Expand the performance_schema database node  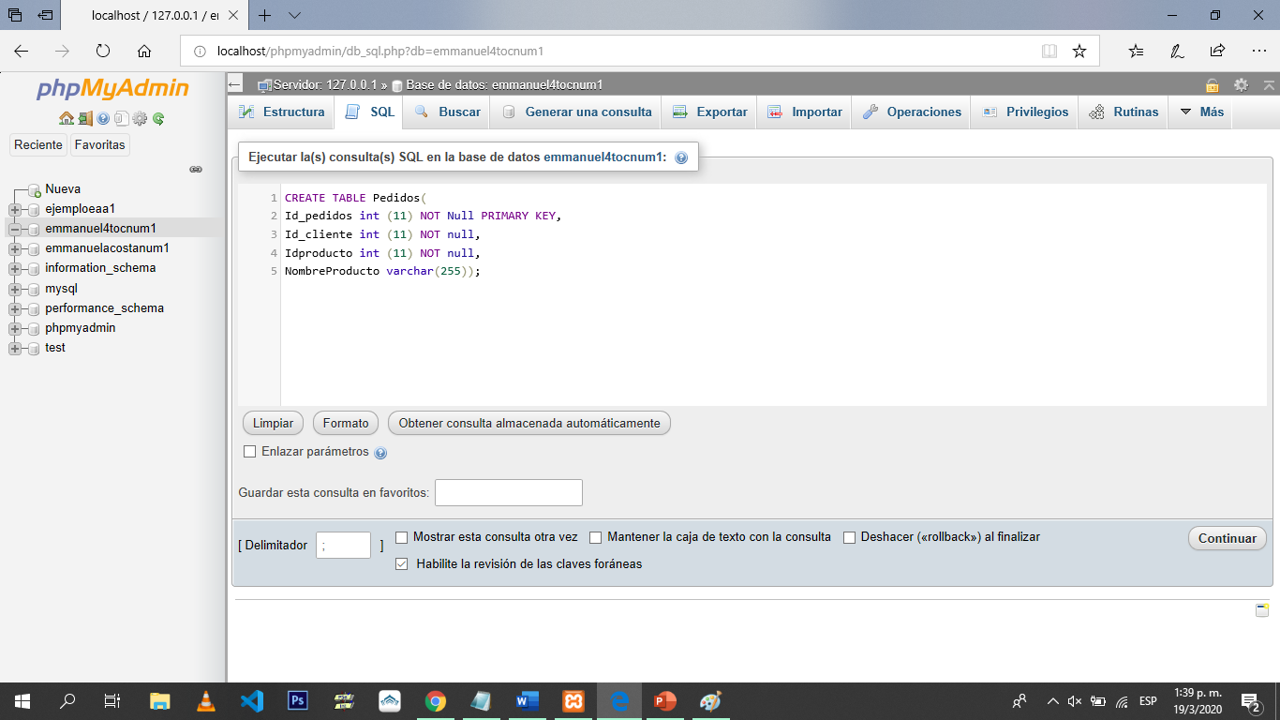click(x=14, y=308)
